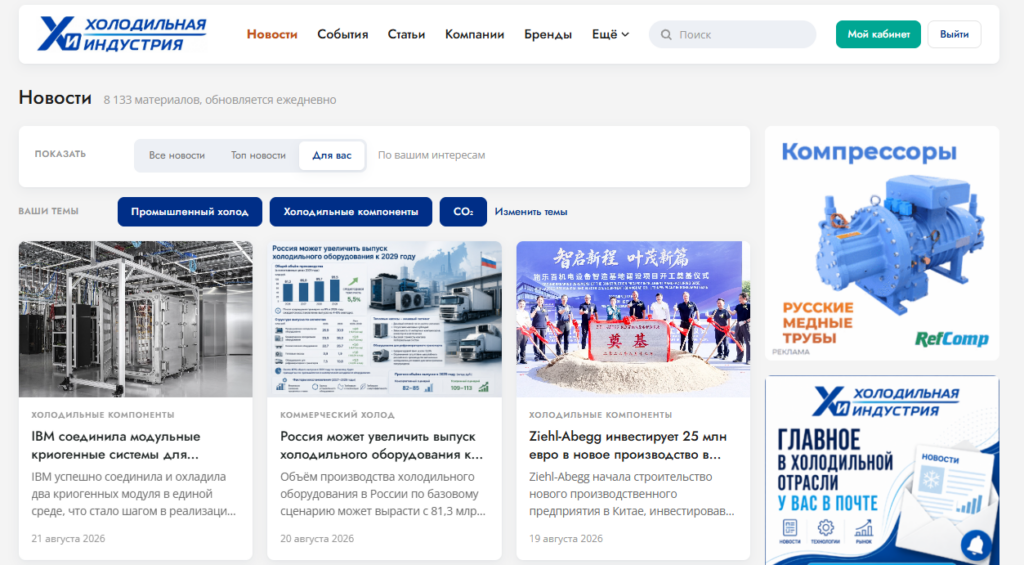Switch to the Все новости filter

click(x=177, y=155)
